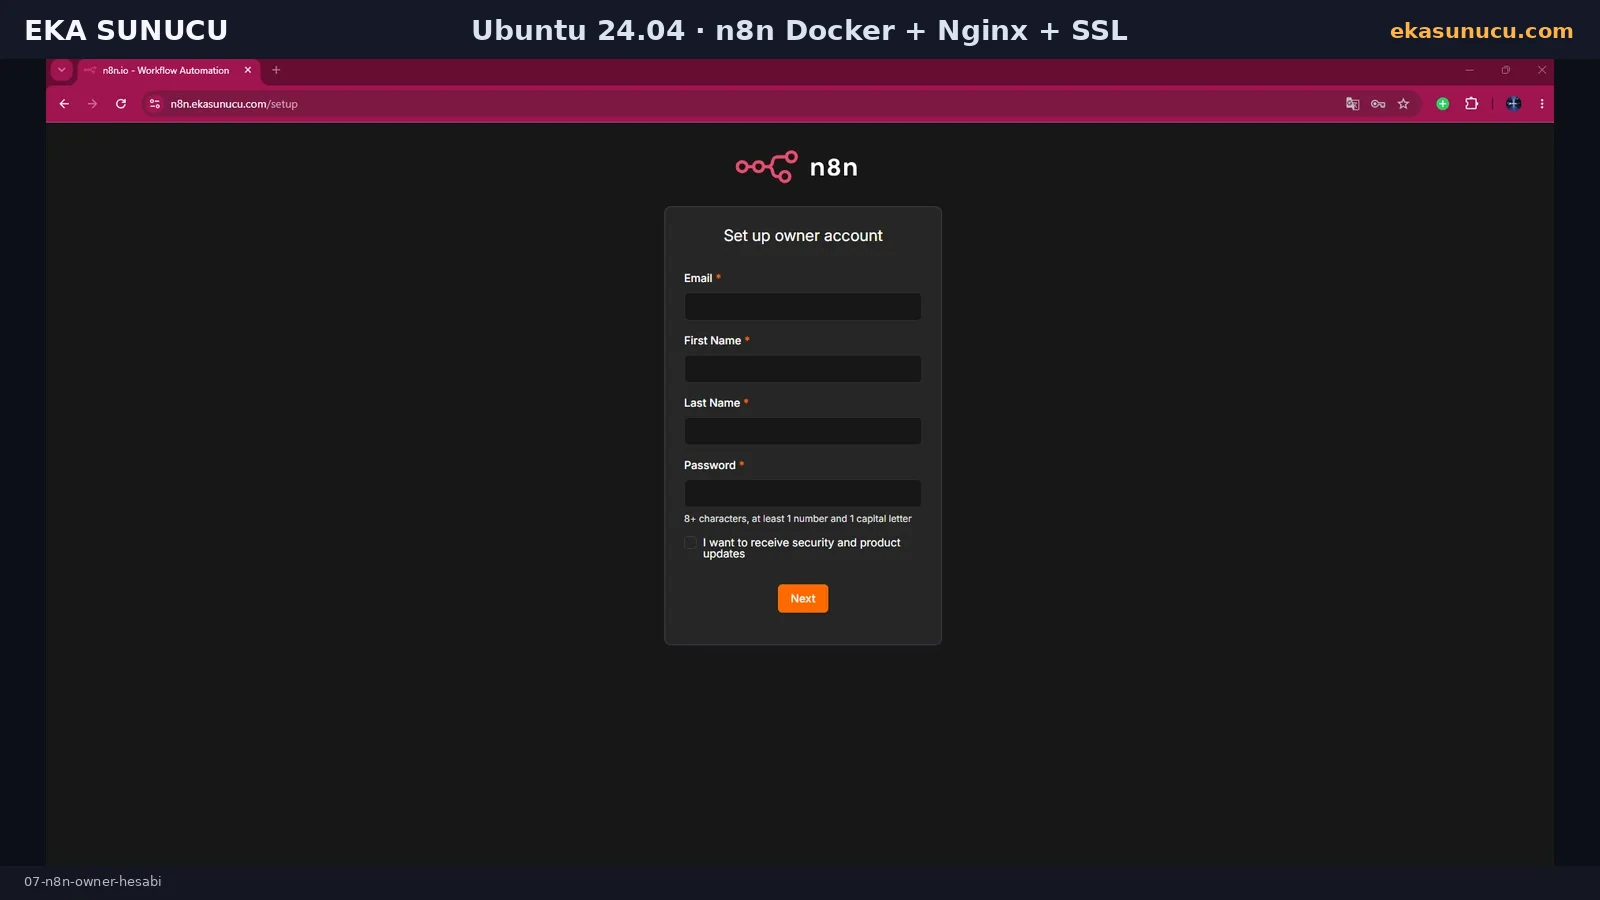Enable security and product updates checkbox
The height and width of the screenshot is (900, 1600).
pos(690,543)
